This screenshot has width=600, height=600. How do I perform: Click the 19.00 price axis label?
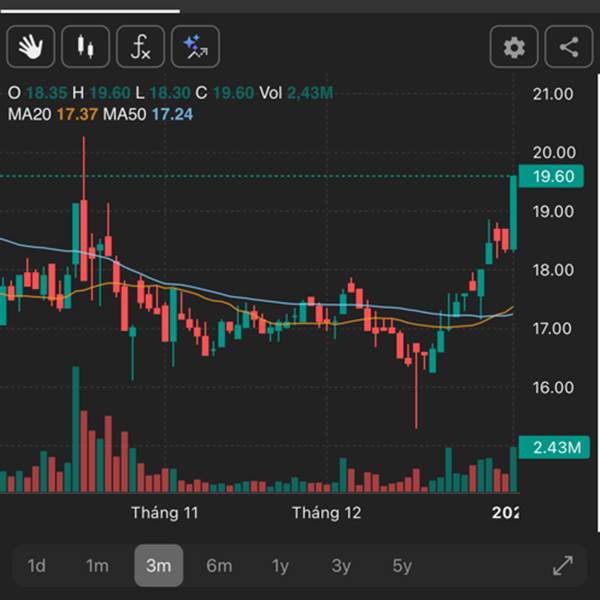(x=553, y=212)
